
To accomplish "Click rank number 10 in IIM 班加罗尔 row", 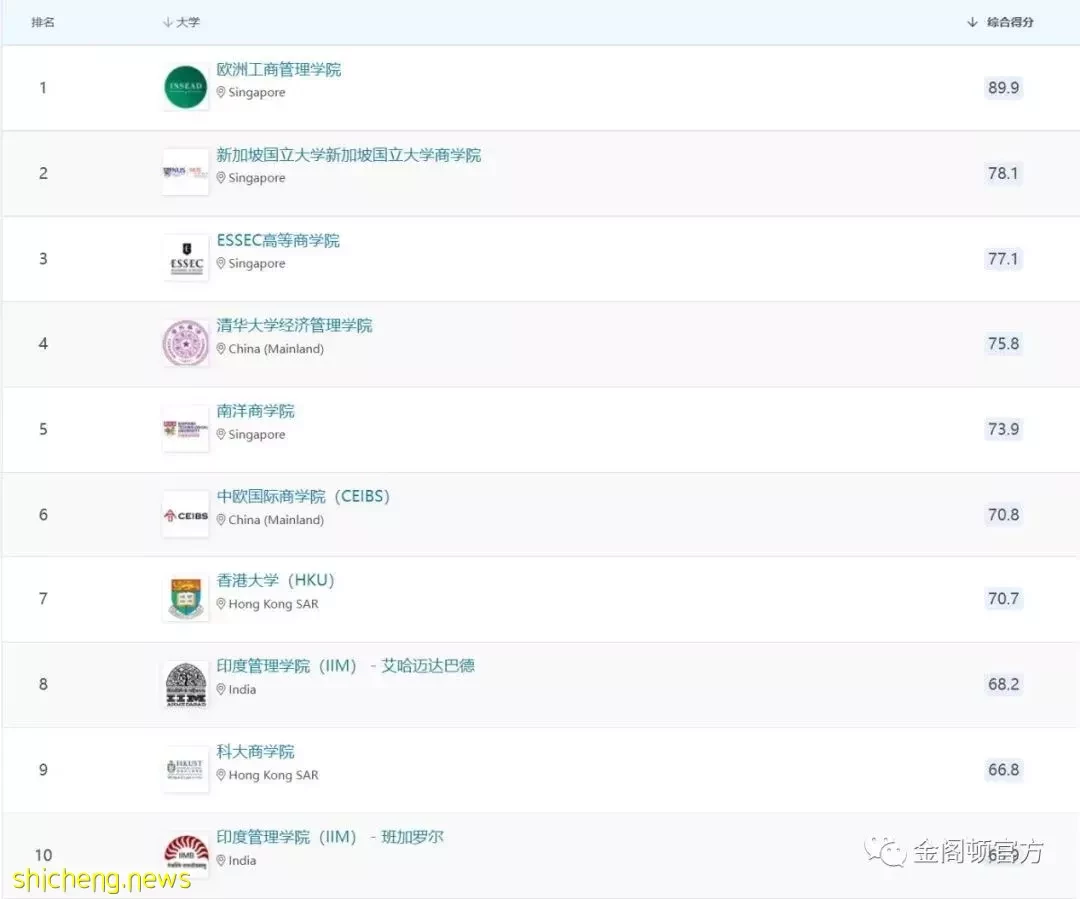I will tap(43, 855).
